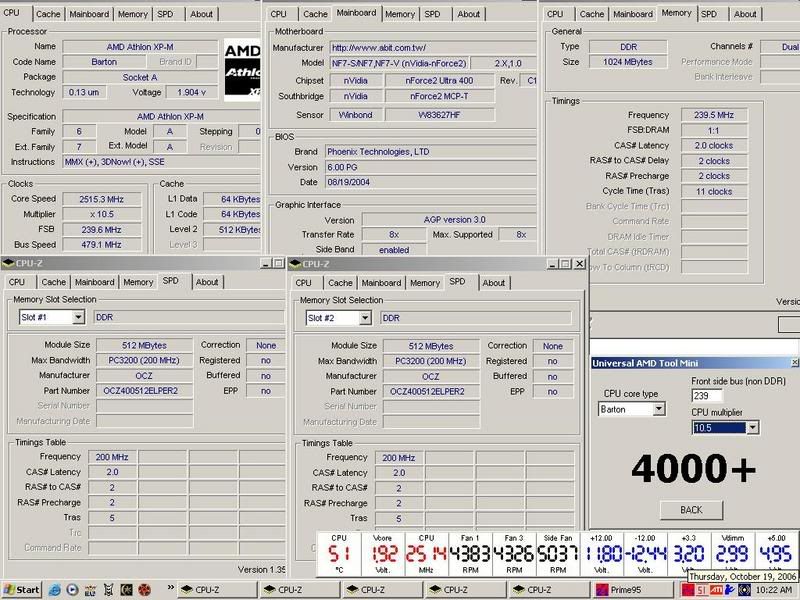Screen dimensions: 800x600
Task: Click the Front side bus input field
Action: tap(708, 396)
